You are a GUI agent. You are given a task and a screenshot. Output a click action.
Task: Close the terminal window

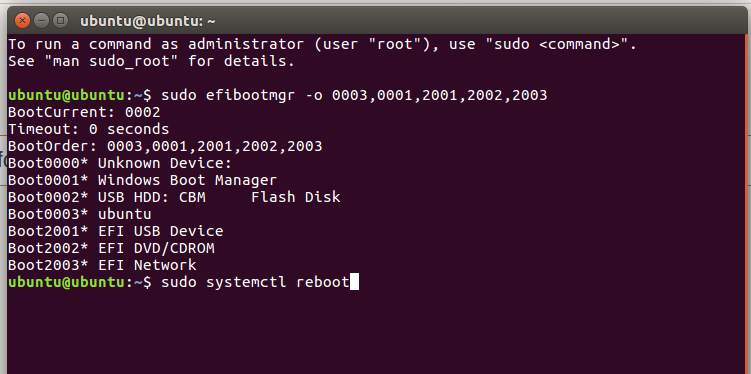[x=22, y=21]
